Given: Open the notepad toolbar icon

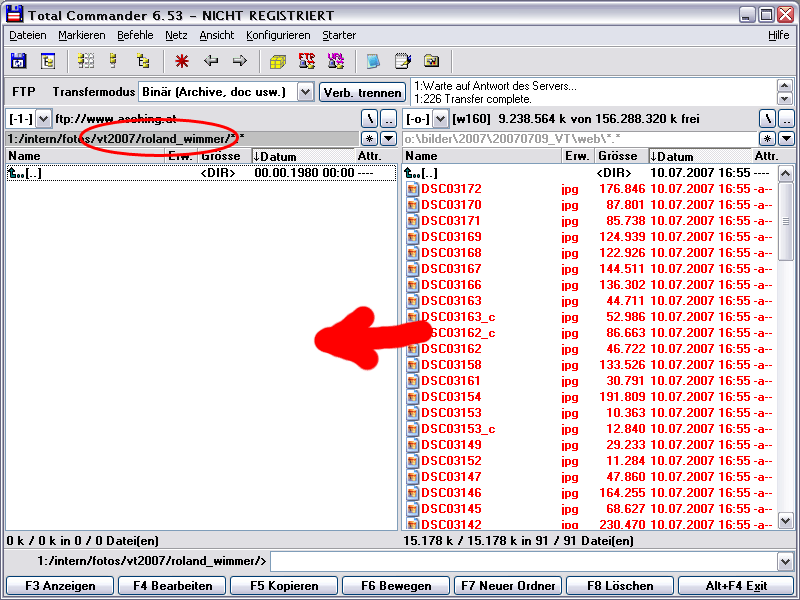Looking at the screenshot, I should click(403, 61).
